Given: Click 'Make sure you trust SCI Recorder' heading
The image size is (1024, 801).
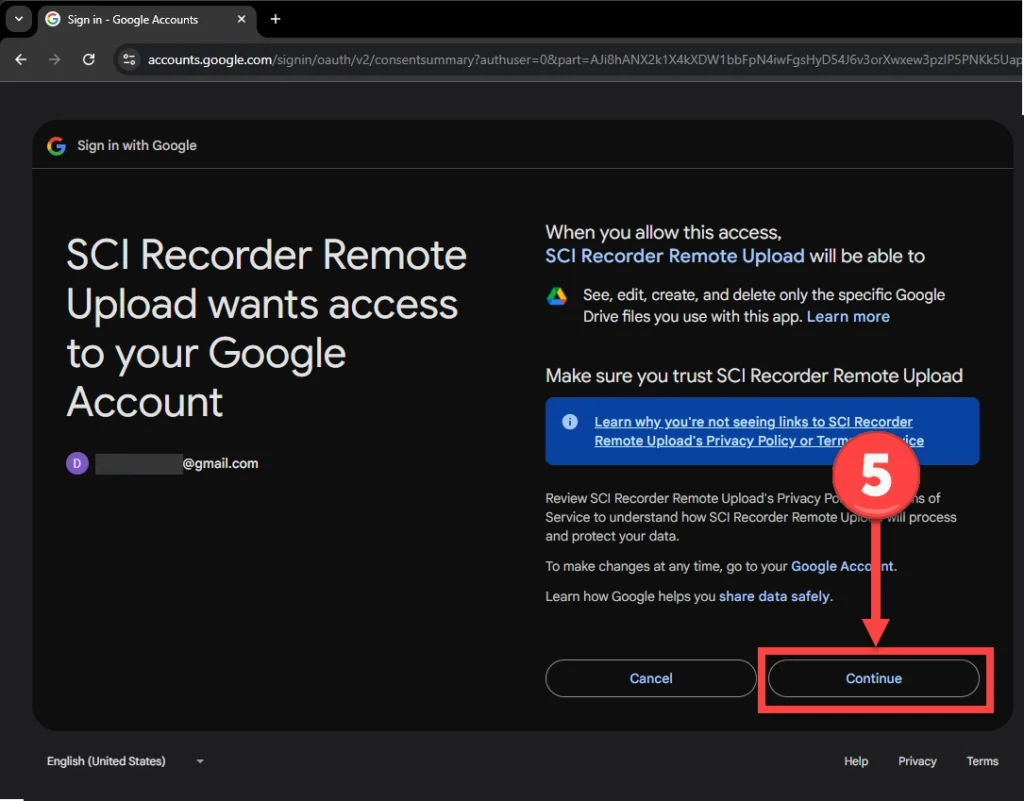Looking at the screenshot, I should point(754,376).
